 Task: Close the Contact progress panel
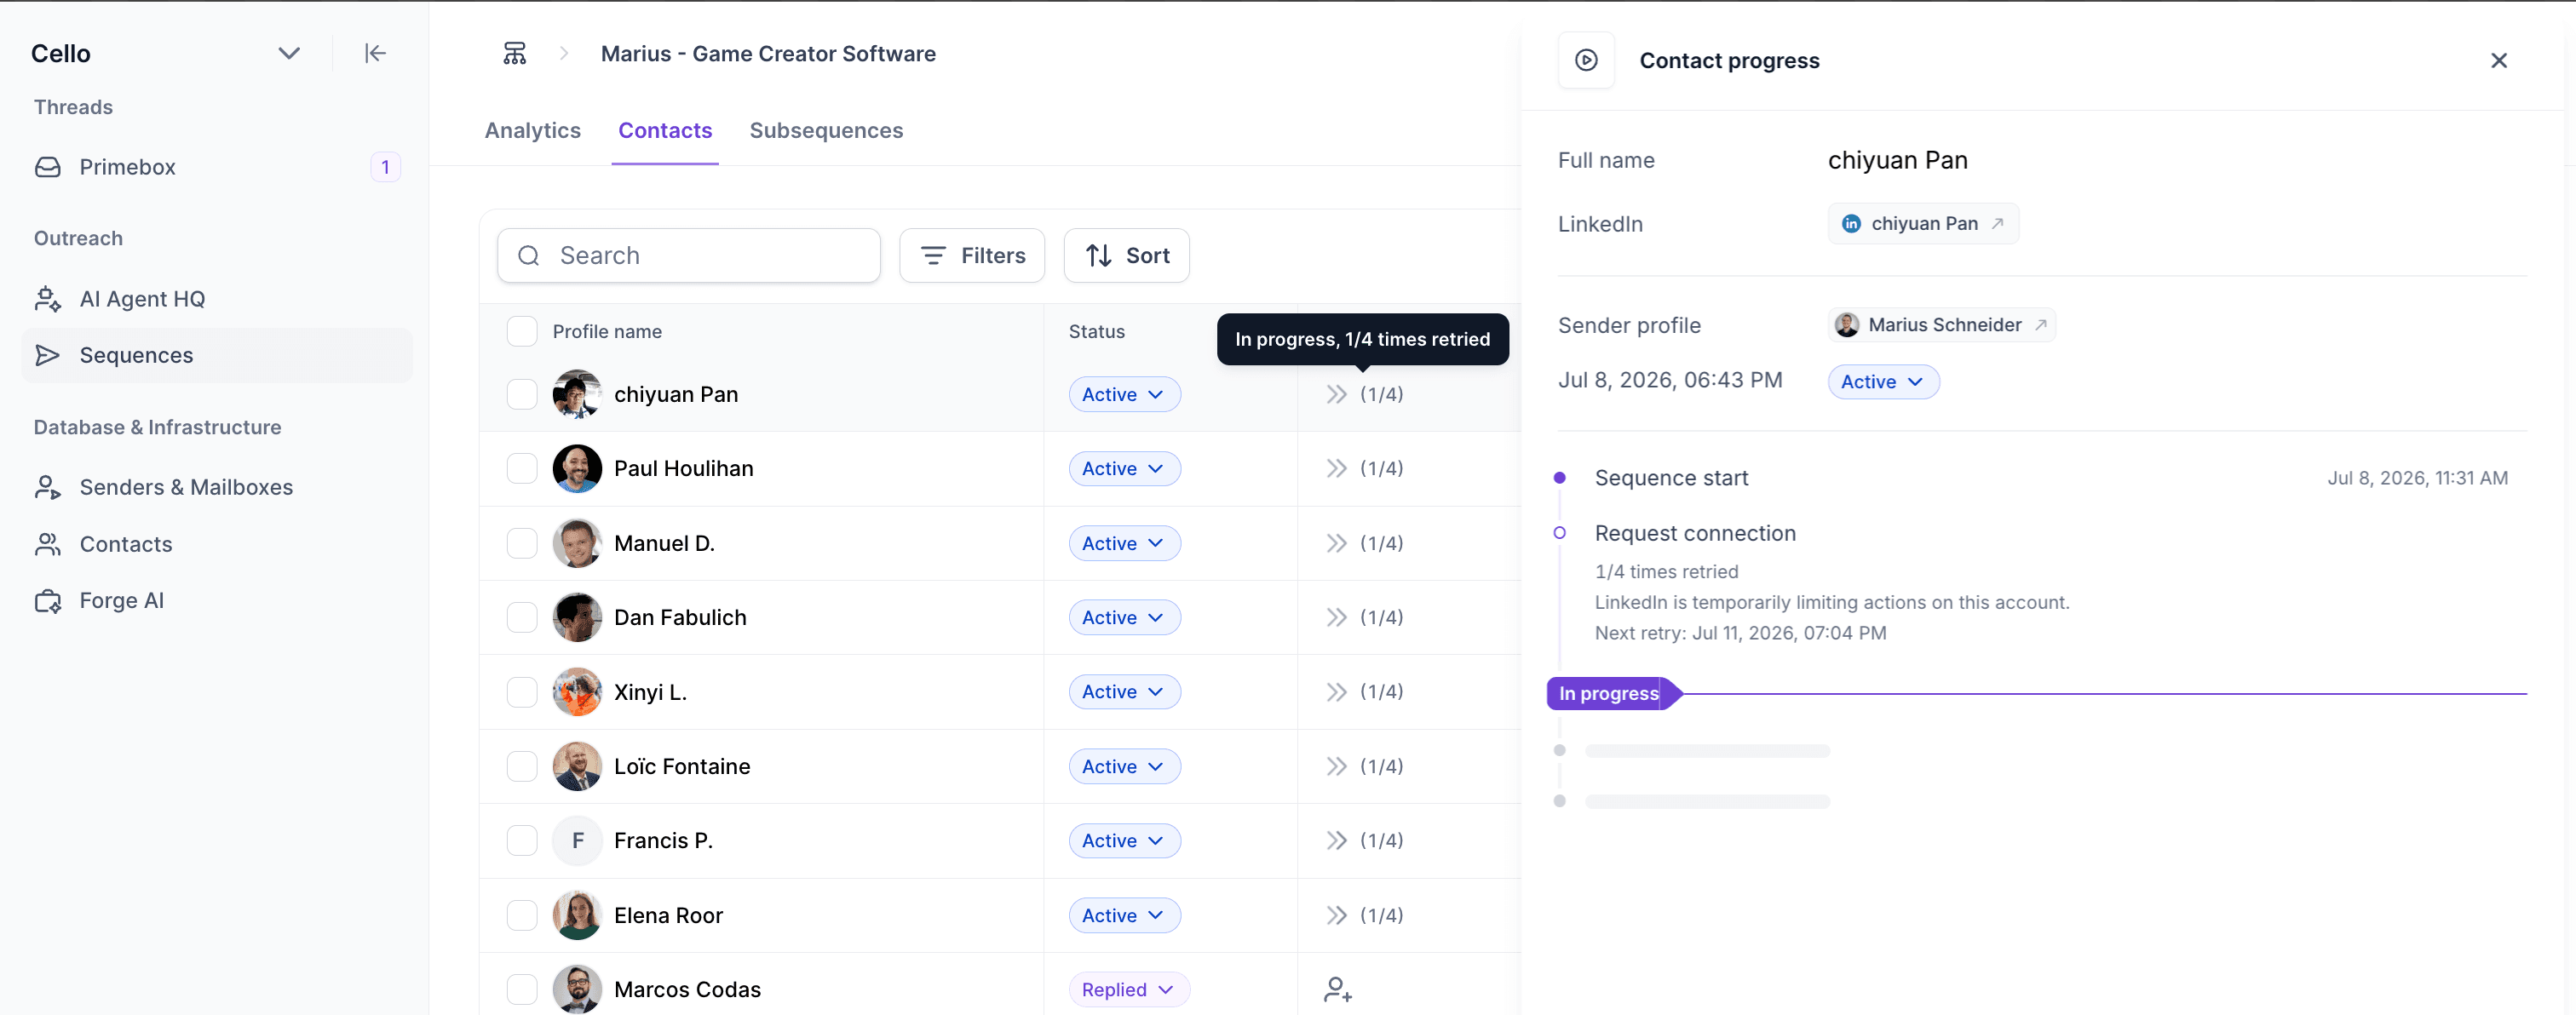click(2498, 60)
